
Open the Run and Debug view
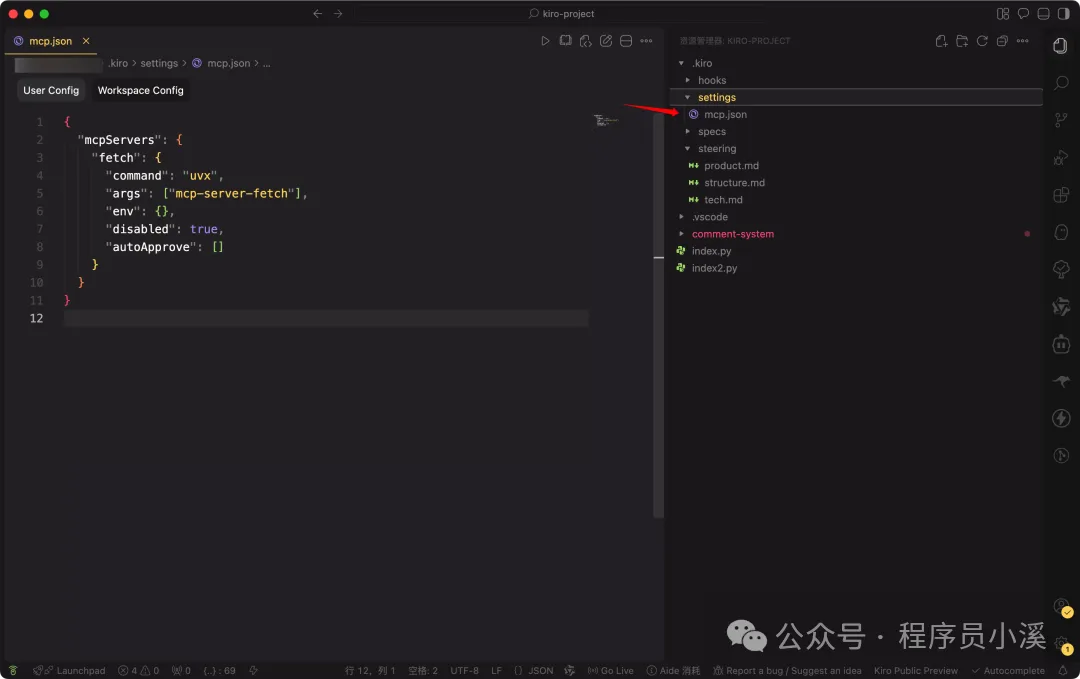click(x=1061, y=158)
